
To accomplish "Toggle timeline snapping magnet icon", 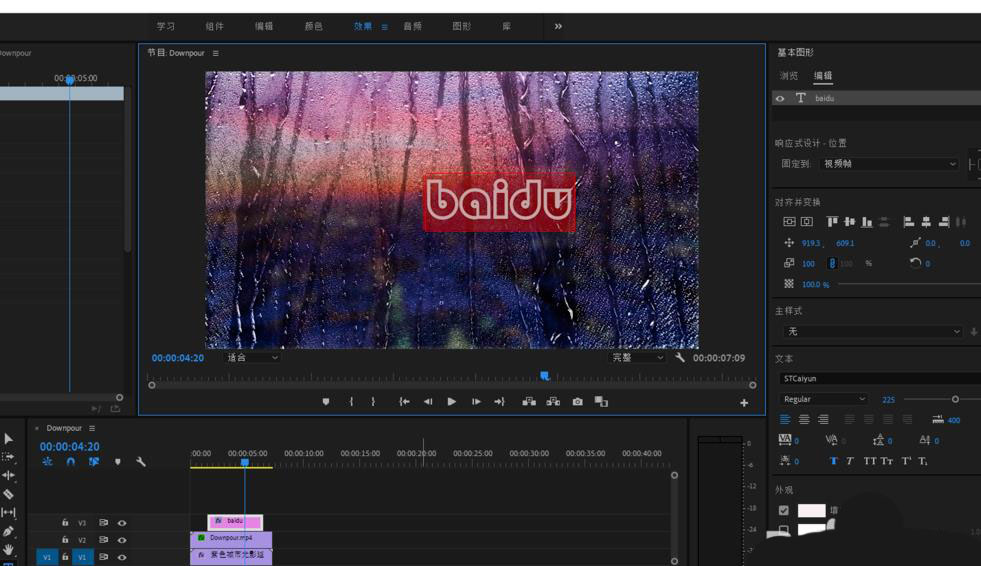I will pos(70,462).
